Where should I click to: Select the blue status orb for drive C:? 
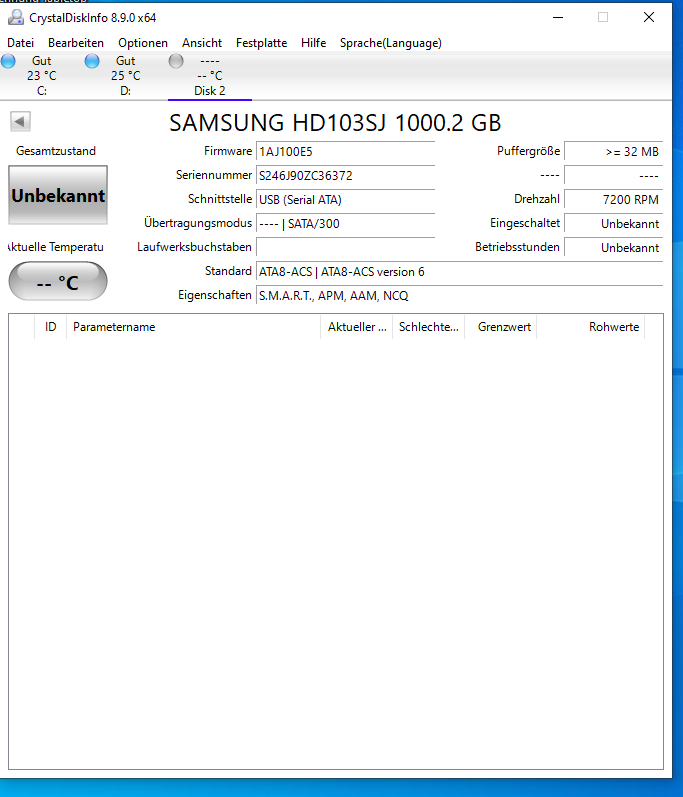click(8, 61)
